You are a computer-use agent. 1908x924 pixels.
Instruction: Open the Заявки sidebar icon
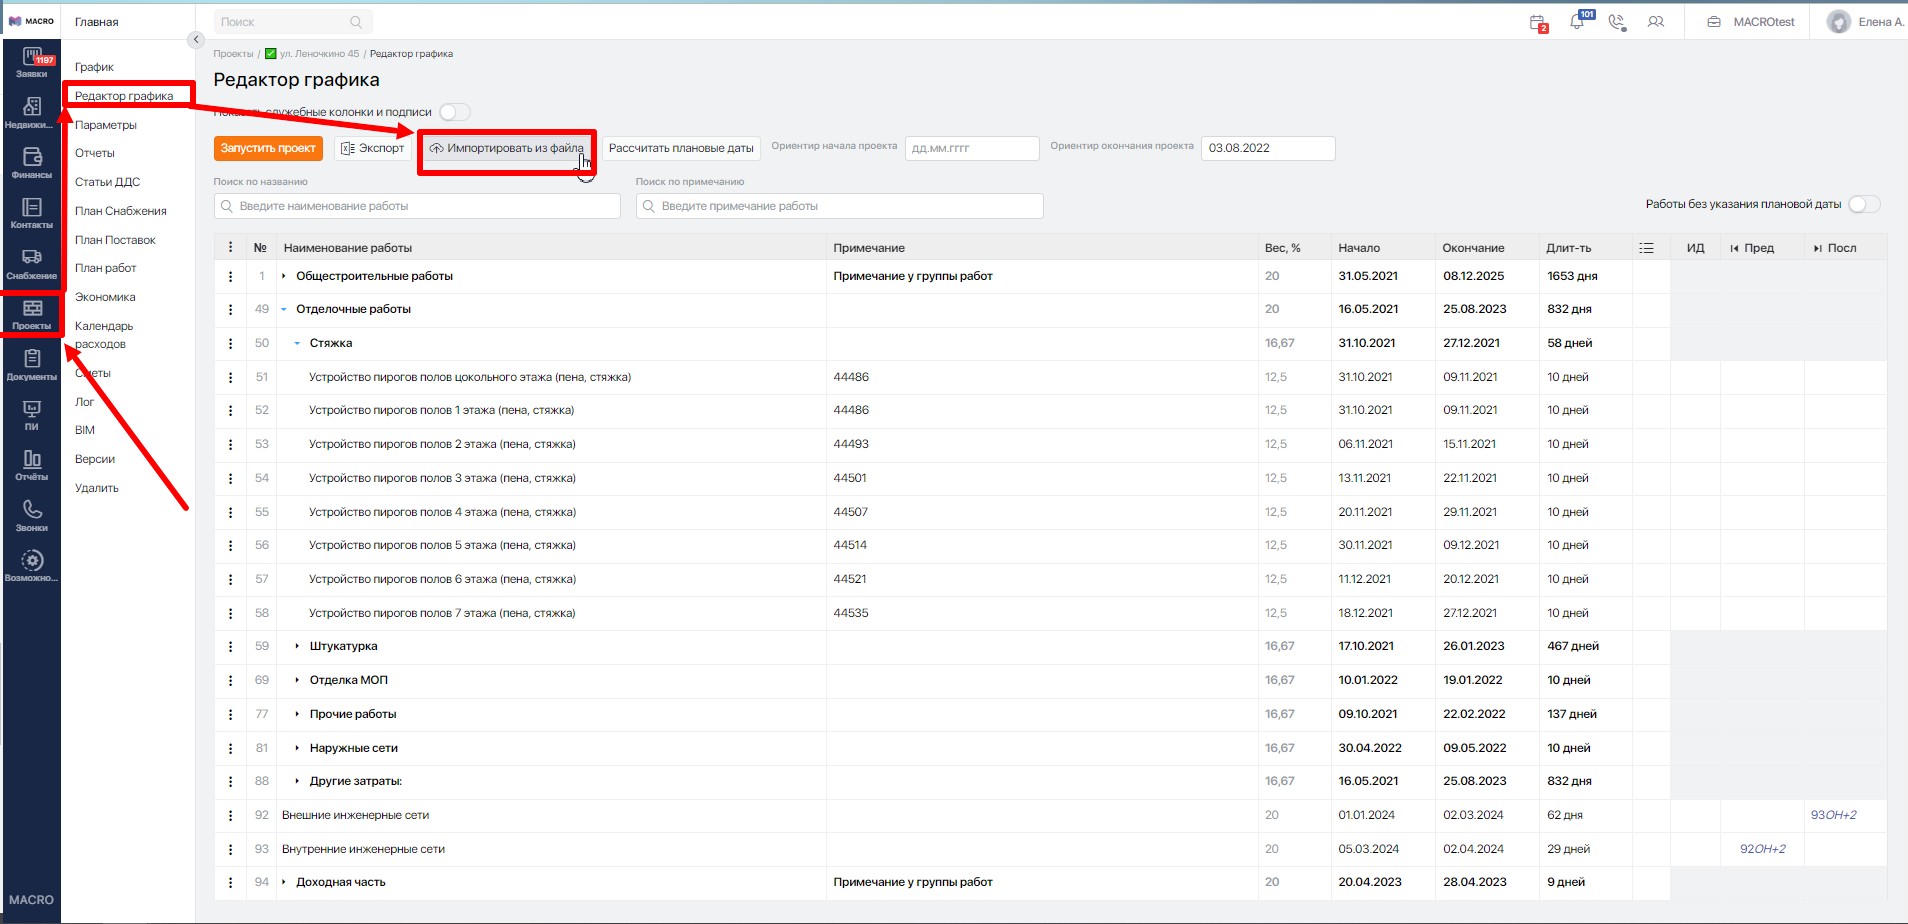coord(32,62)
